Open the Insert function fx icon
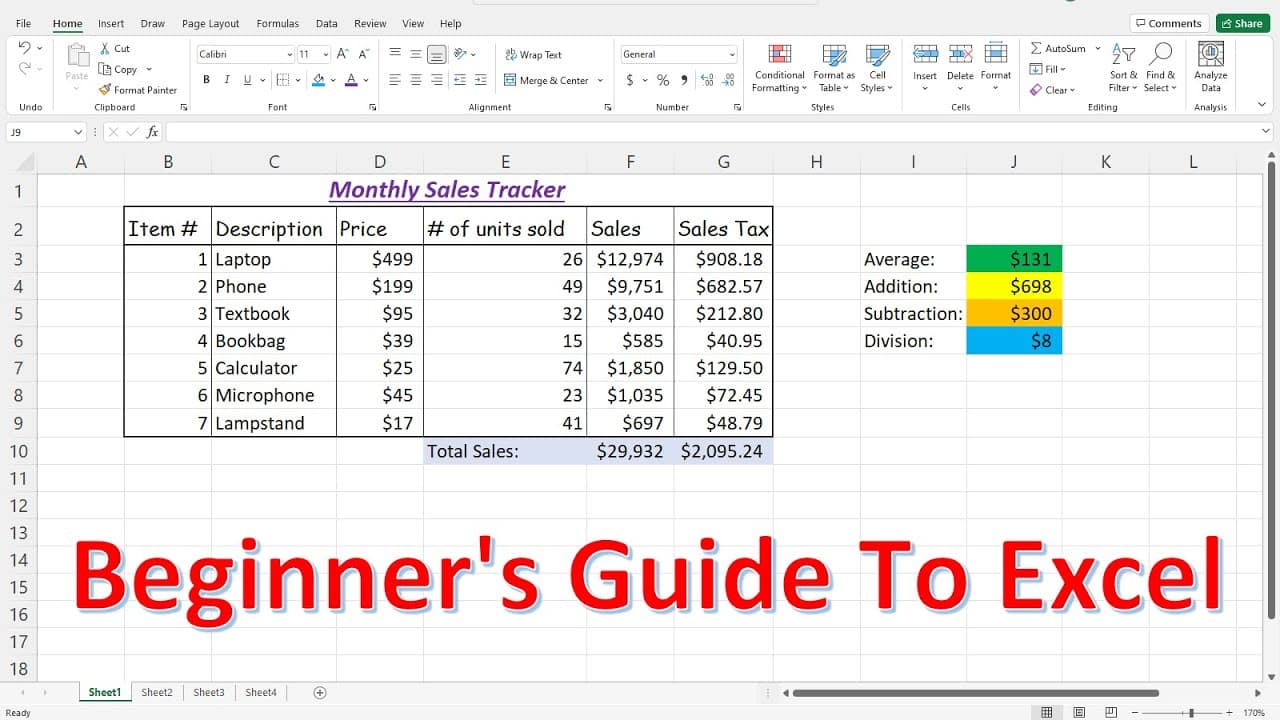 (152, 132)
